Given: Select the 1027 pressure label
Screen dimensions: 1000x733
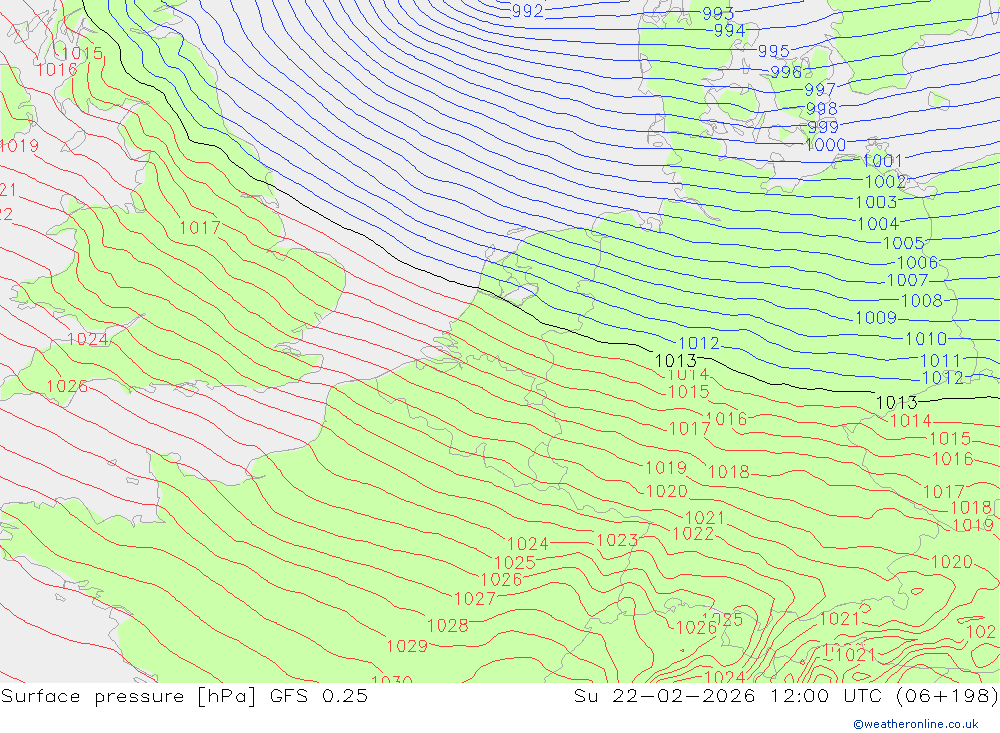Looking at the screenshot, I should click(x=475, y=598).
